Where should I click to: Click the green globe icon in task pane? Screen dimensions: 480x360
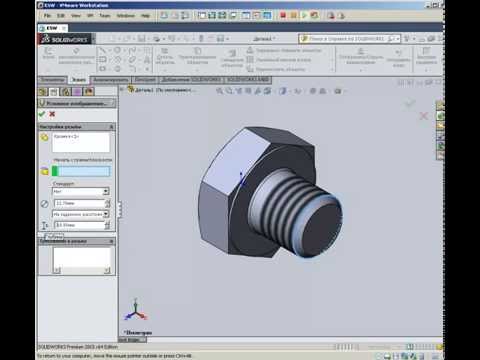pyautogui.click(x=440, y=116)
